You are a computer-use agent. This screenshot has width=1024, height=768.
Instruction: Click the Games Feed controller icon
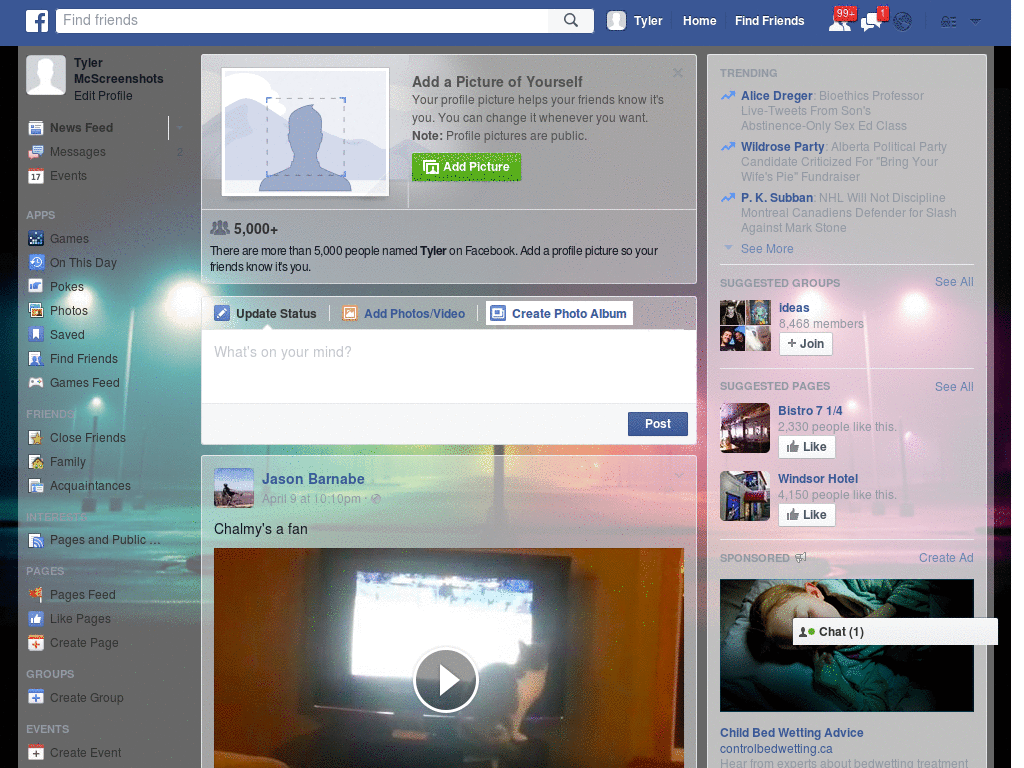coord(36,383)
